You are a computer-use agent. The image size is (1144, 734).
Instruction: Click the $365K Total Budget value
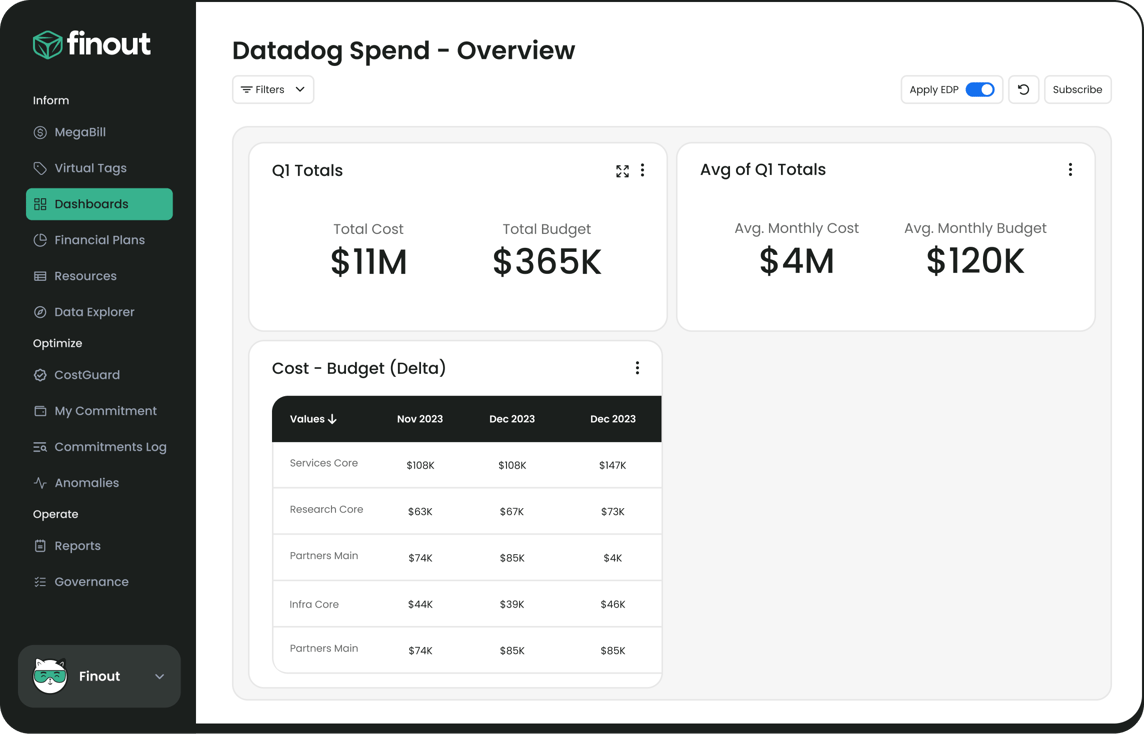546,262
